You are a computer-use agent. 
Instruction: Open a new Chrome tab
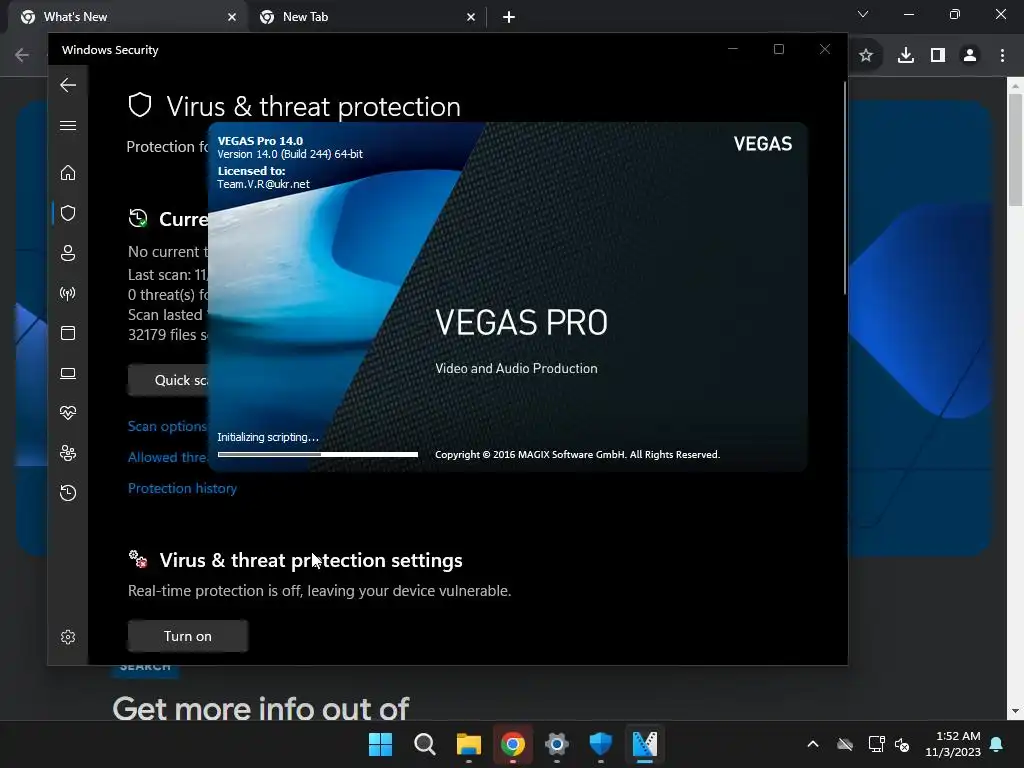coord(509,18)
